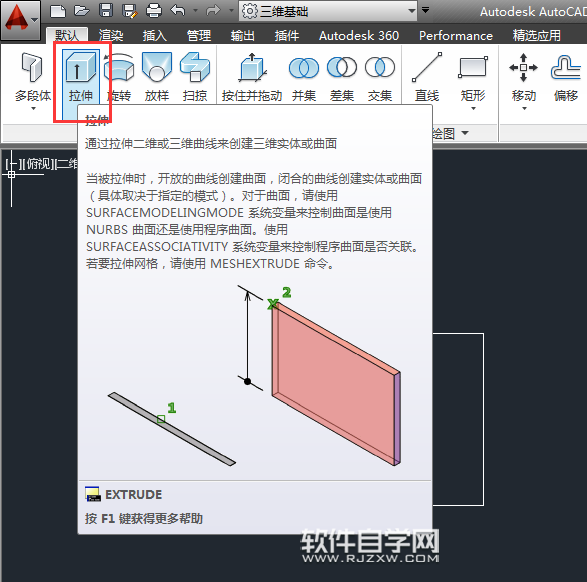
Task: Open the 精选应用 ribbon tab
Action: (536, 36)
